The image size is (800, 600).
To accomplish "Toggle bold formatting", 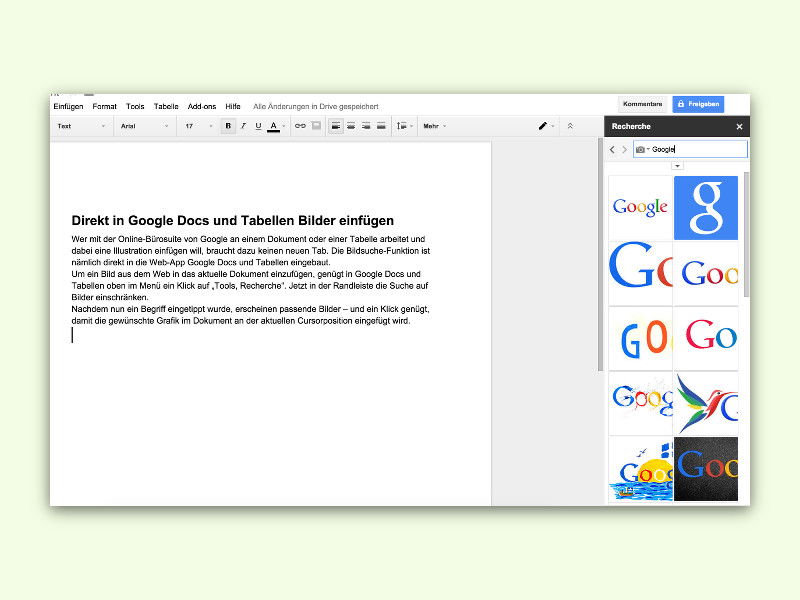I will click(228, 126).
